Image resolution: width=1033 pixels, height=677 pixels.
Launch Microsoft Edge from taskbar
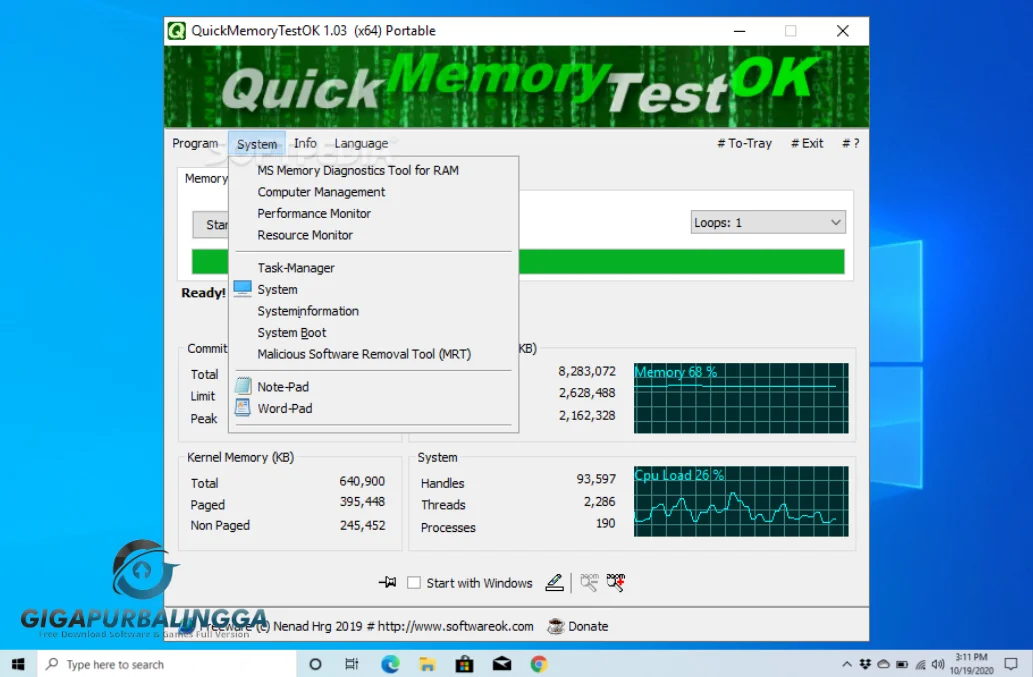[390, 664]
